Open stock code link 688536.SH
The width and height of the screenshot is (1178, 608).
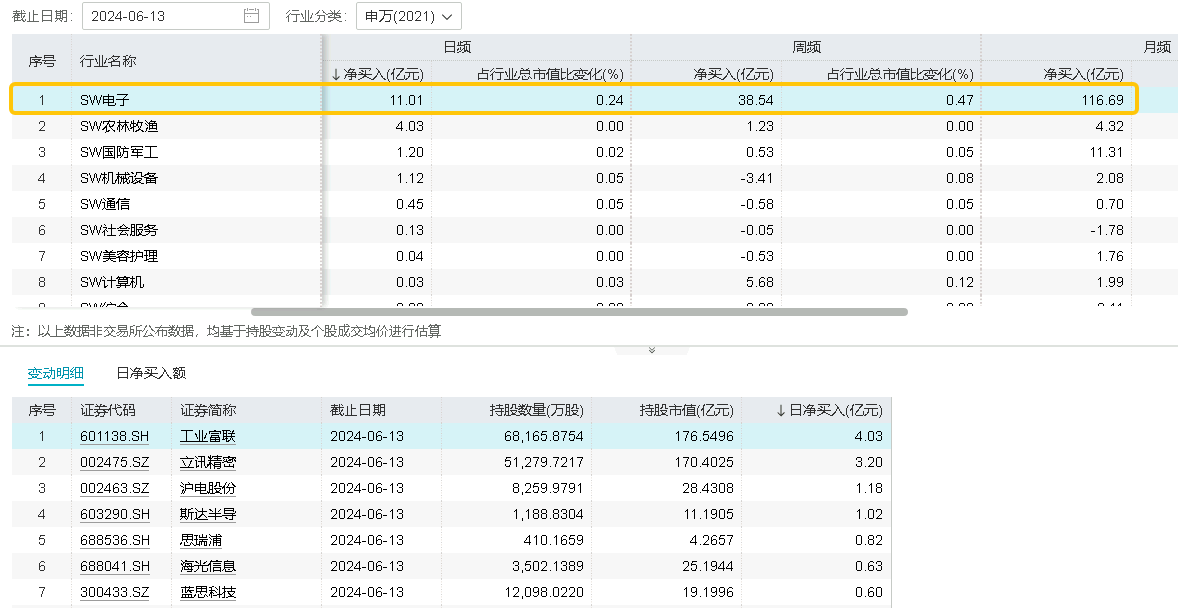click(114, 540)
